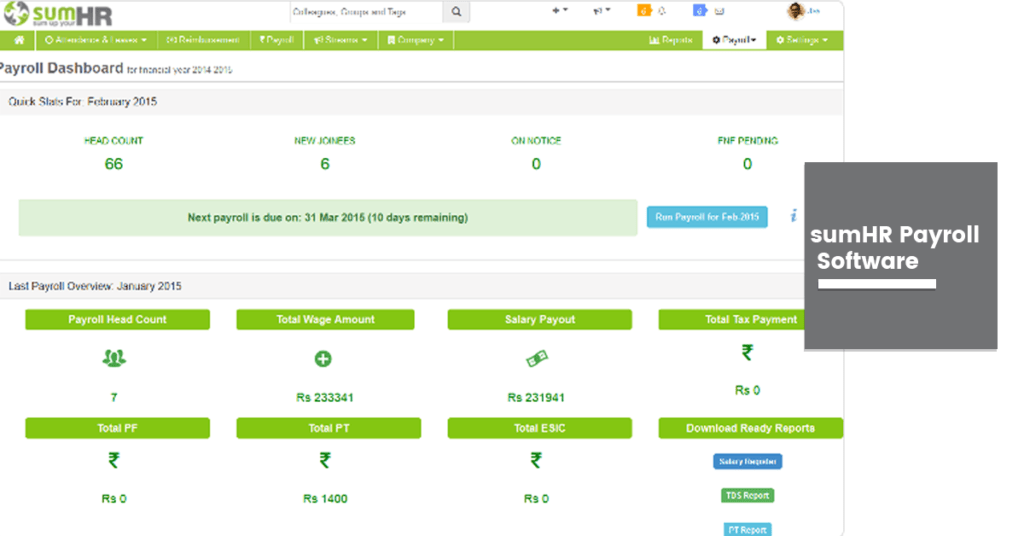Screen dimensions: 1024x536
Task: Expand the Payroll gear settings tab
Action: [x=734, y=40]
